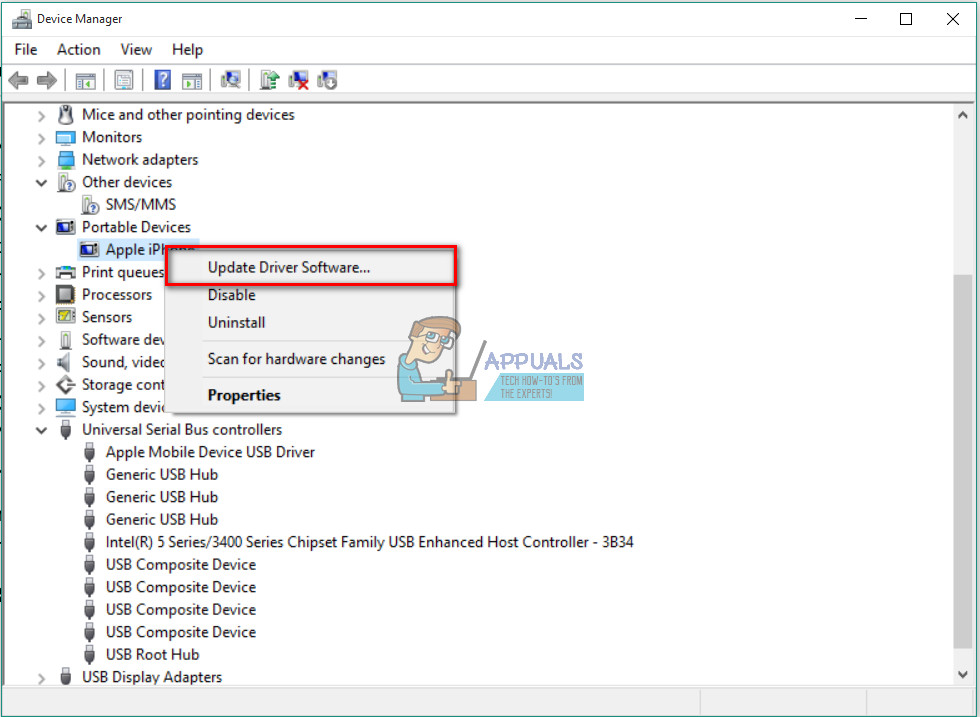Select the Intel(R) 5 Series USB Enhanced Host Controller
The image size is (980, 717).
pos(369,542)
